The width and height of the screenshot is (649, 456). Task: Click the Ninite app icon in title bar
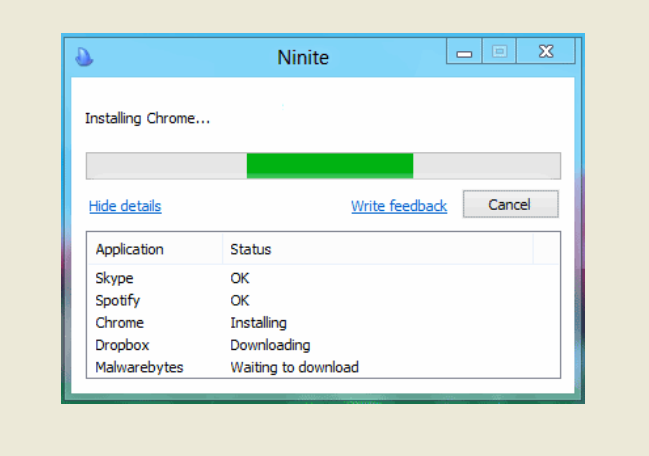(x=84, y=56)
